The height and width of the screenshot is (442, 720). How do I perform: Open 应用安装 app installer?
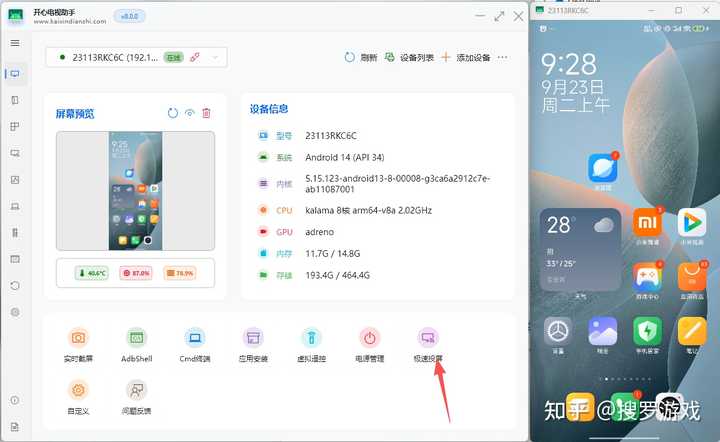pos(253,338)
